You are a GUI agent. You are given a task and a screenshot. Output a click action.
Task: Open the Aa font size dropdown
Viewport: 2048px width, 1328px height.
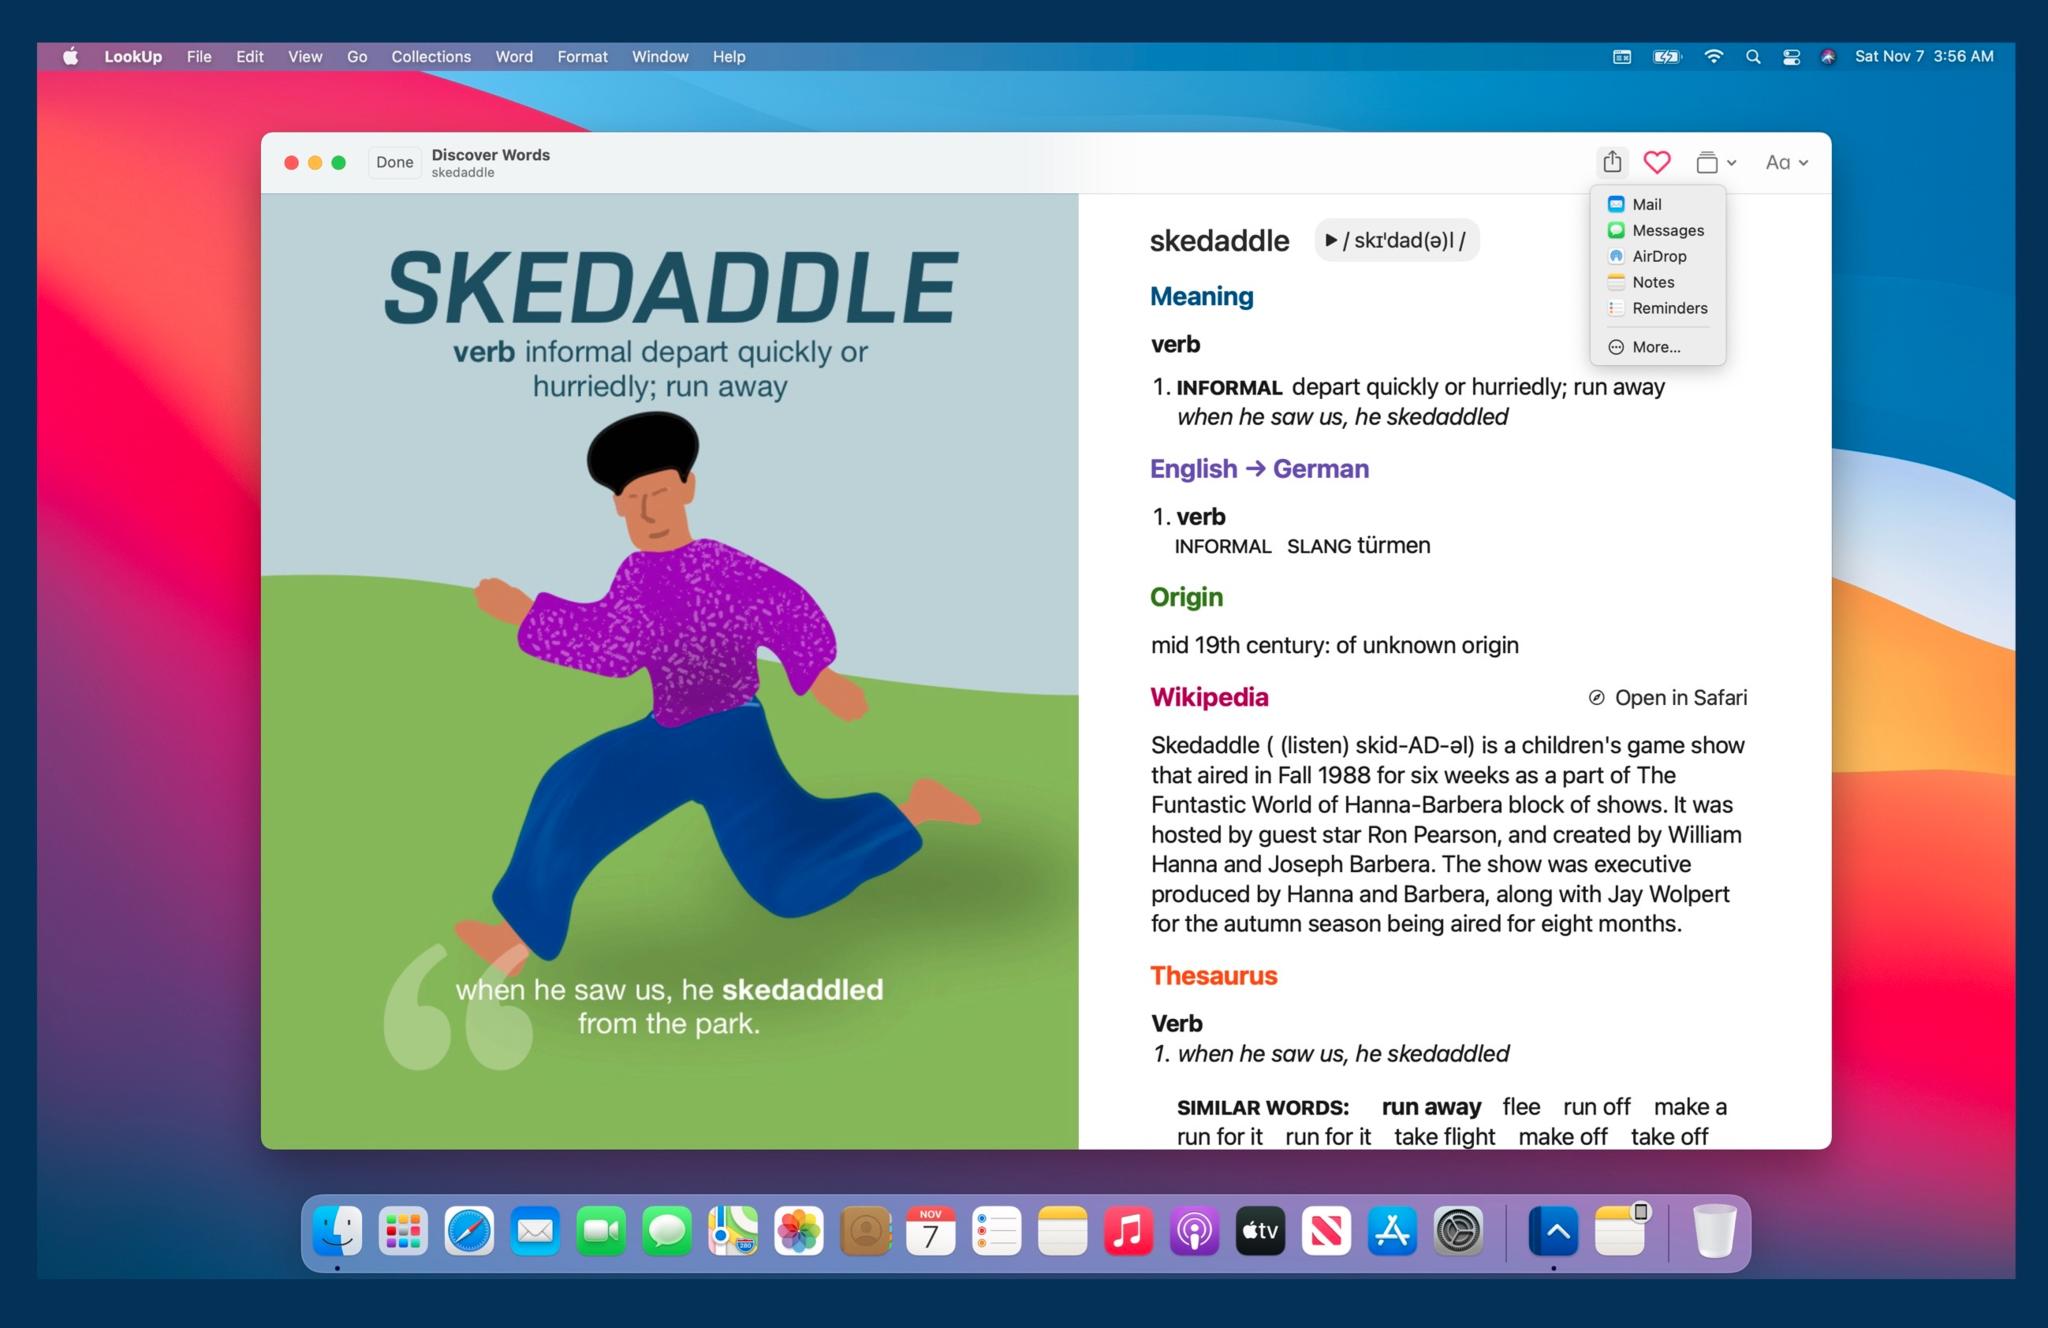pyautogui.click(x=1786, y=162)
